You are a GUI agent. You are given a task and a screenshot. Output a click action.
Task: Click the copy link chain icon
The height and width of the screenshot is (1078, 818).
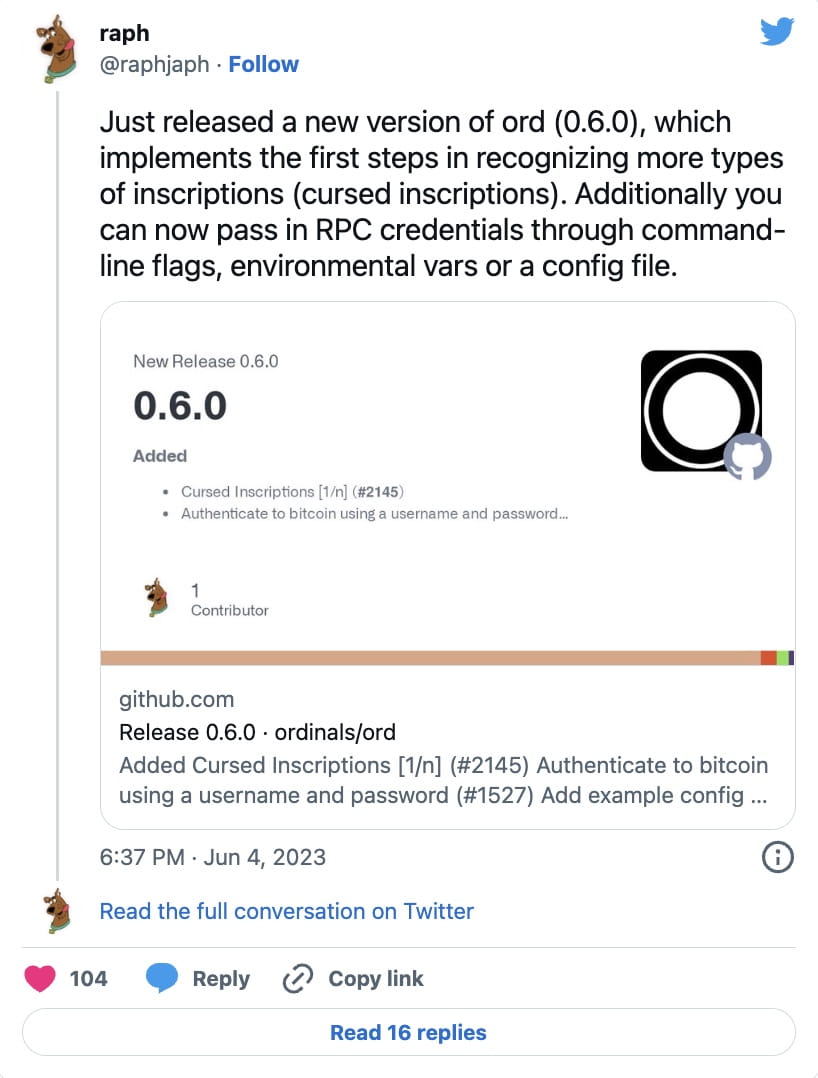pos(298,978)
